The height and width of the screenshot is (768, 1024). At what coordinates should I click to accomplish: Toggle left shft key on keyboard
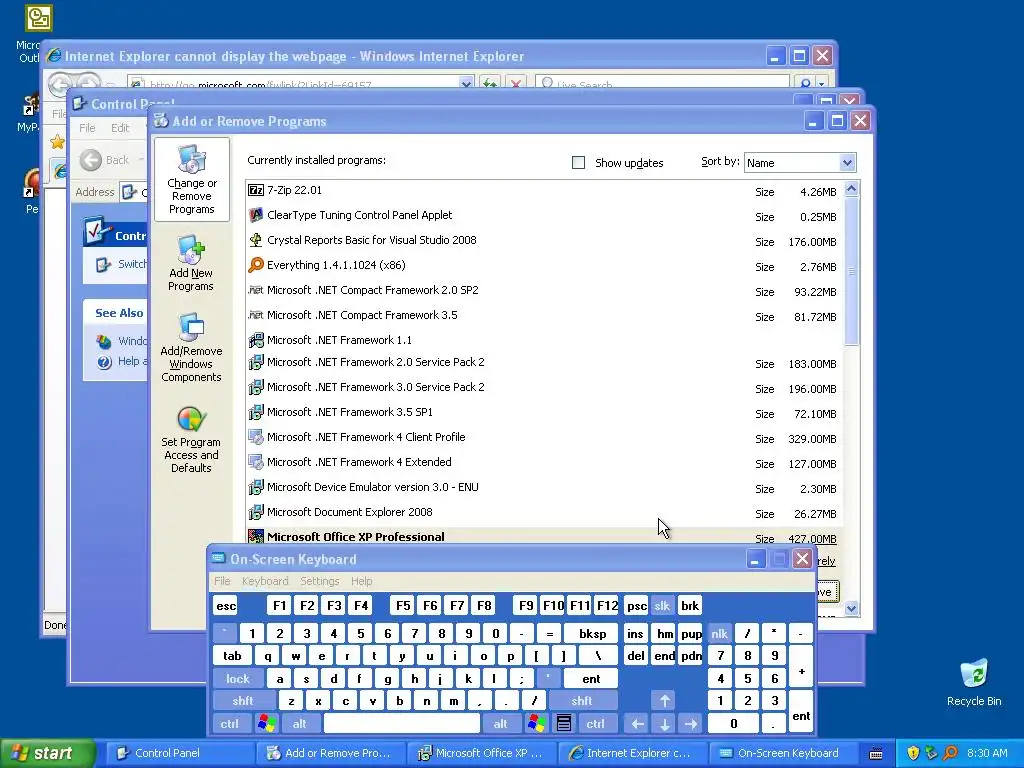pyautogui.click(x=243, y=701)
